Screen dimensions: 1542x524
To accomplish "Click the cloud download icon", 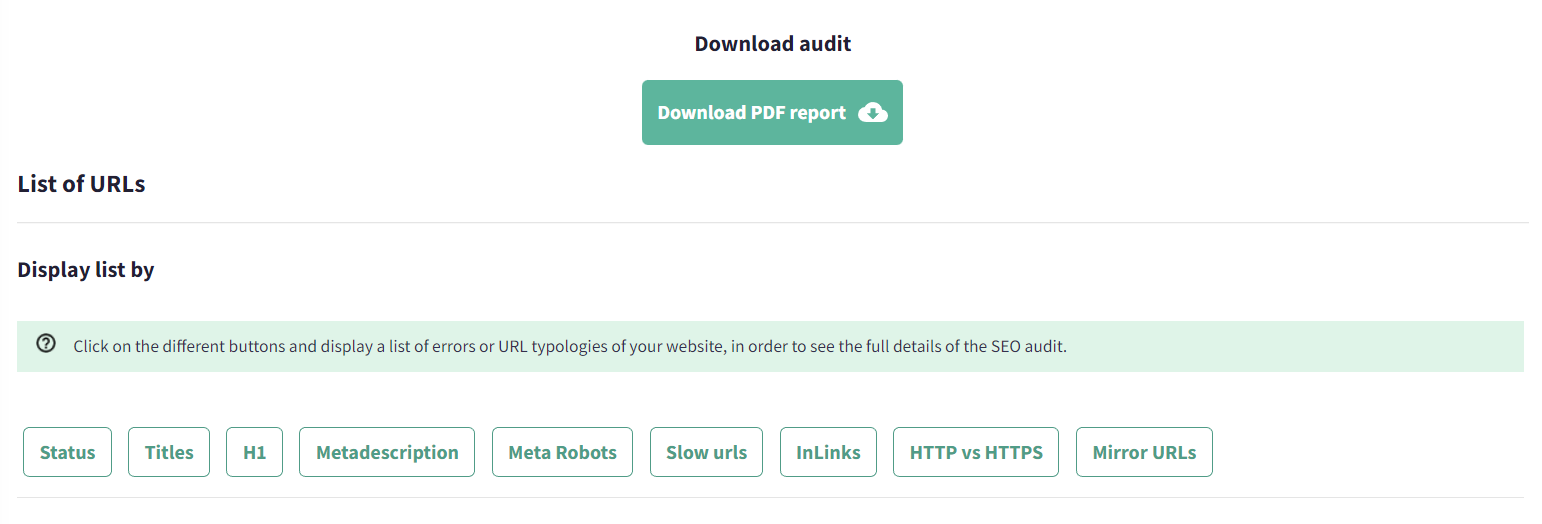I will [x=873, y=112].
